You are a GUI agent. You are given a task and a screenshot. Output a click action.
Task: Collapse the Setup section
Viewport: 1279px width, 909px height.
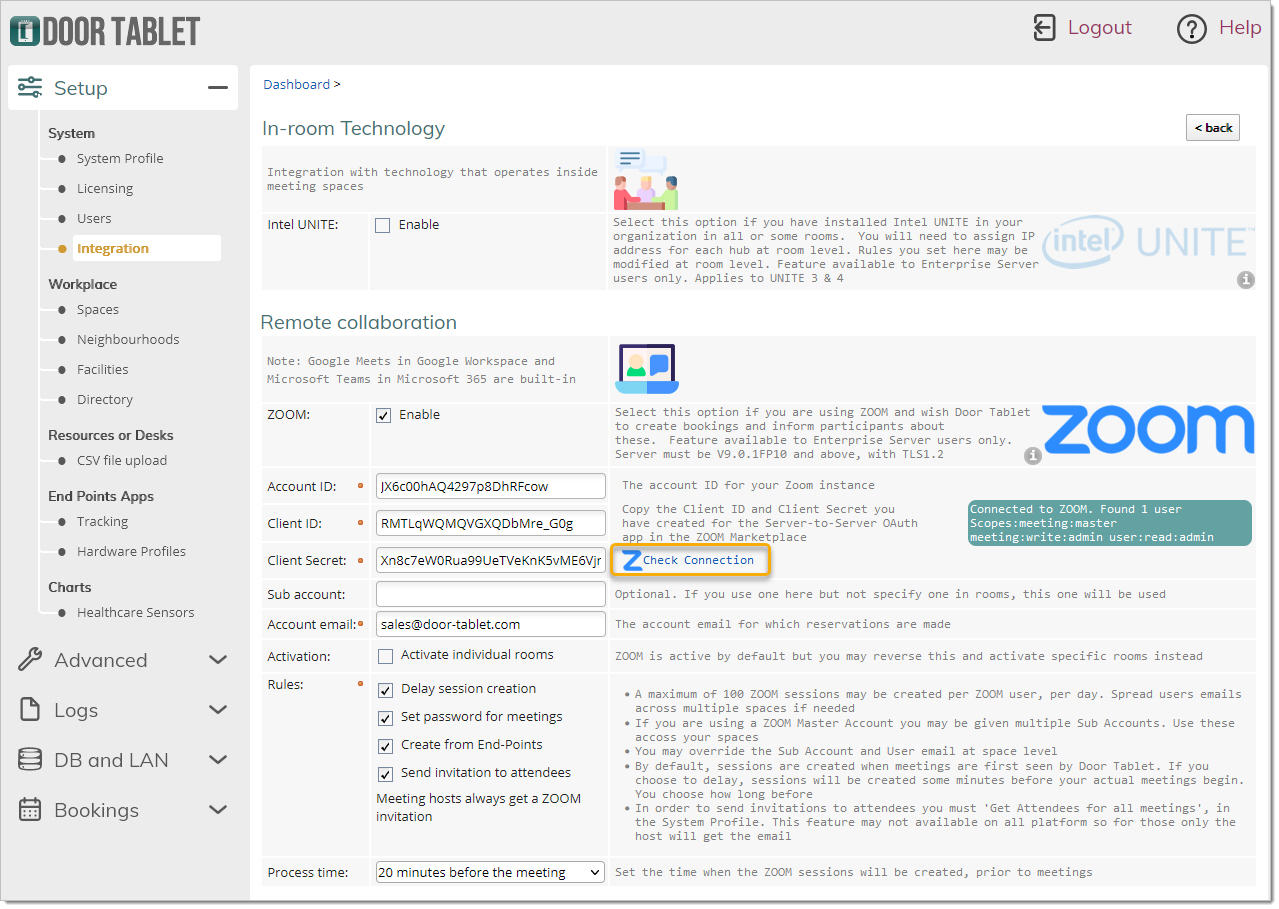pyautogui.click(x=217, y=88)
